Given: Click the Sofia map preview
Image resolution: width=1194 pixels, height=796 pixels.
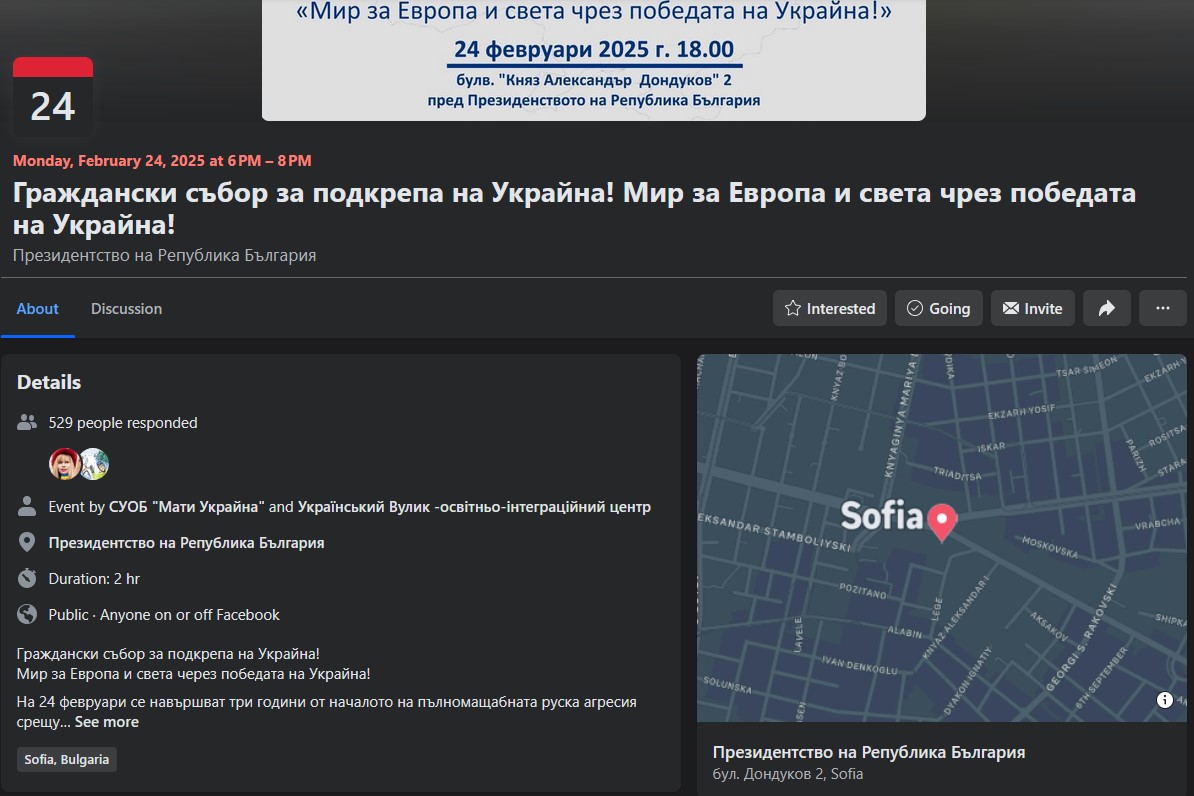Looking at the screenshot, I should [942, 538].
